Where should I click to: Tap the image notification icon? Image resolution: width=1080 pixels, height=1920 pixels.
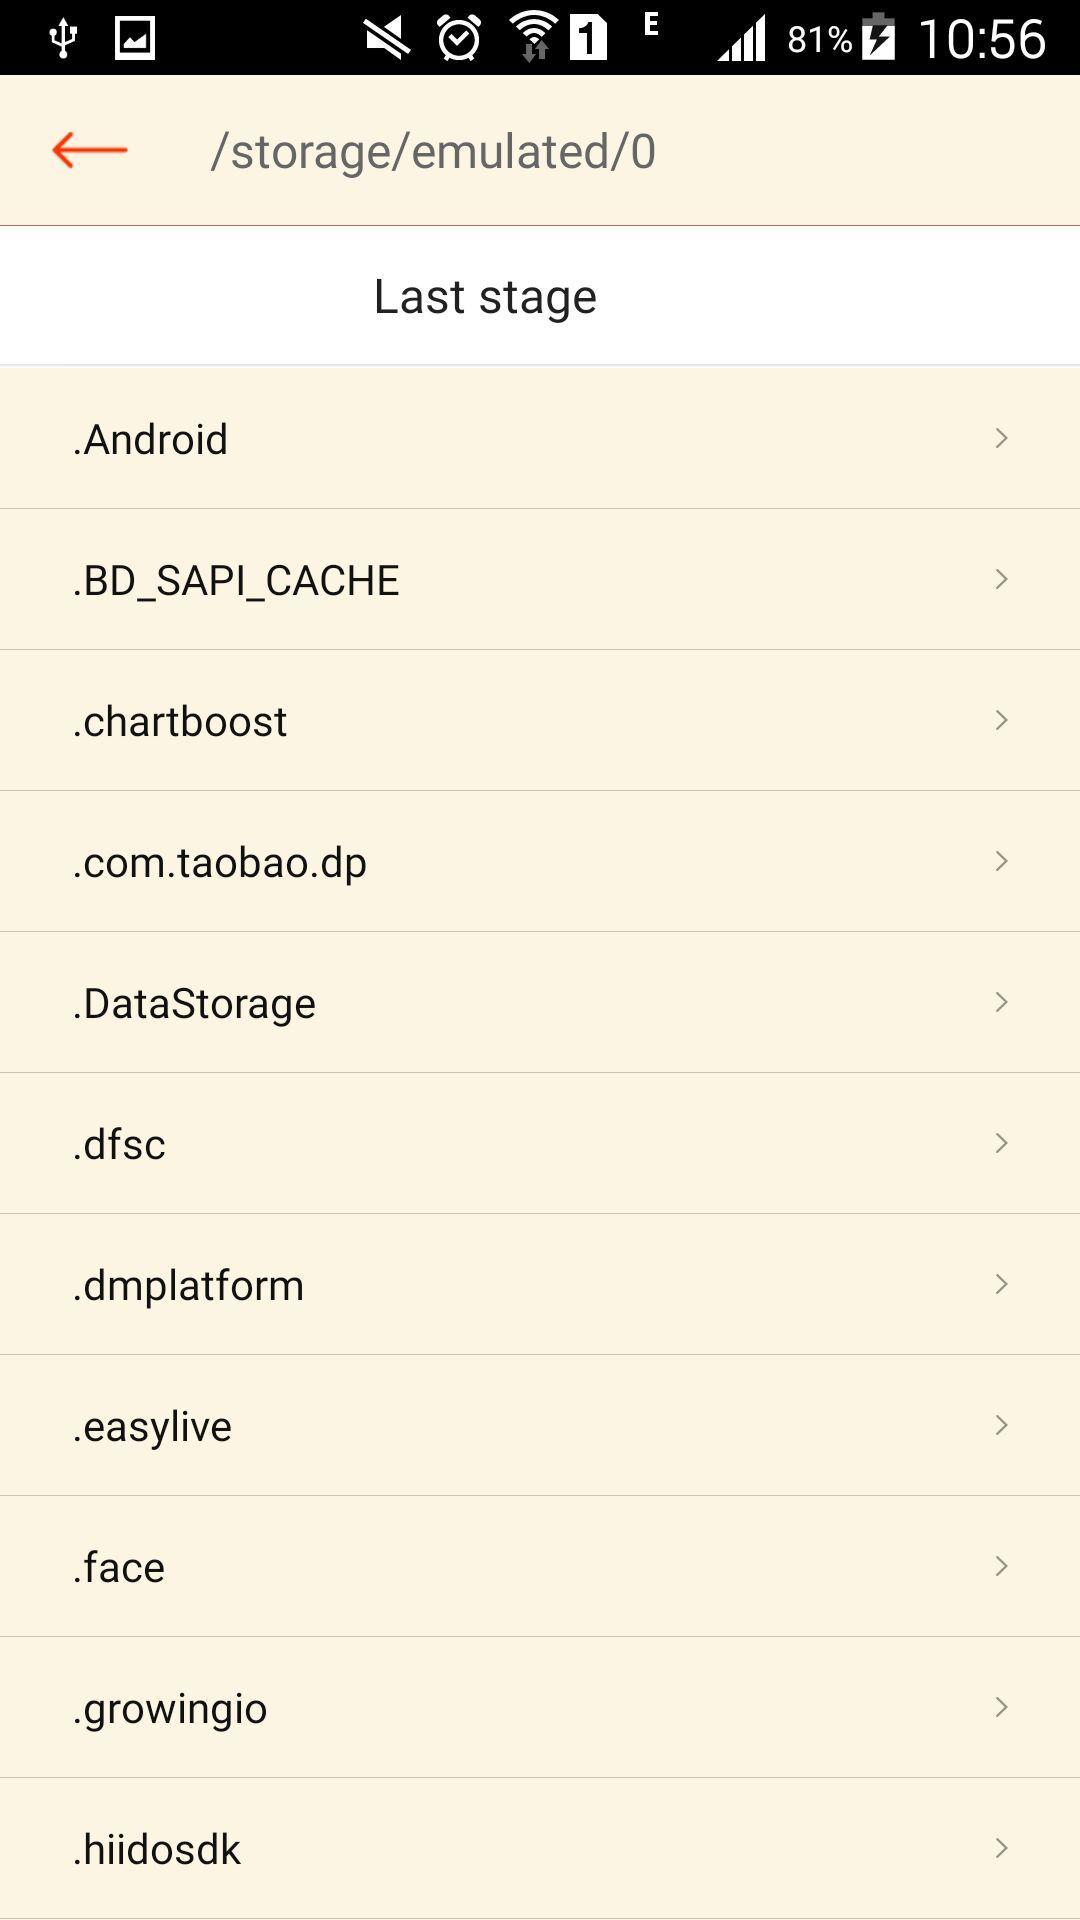135,38
